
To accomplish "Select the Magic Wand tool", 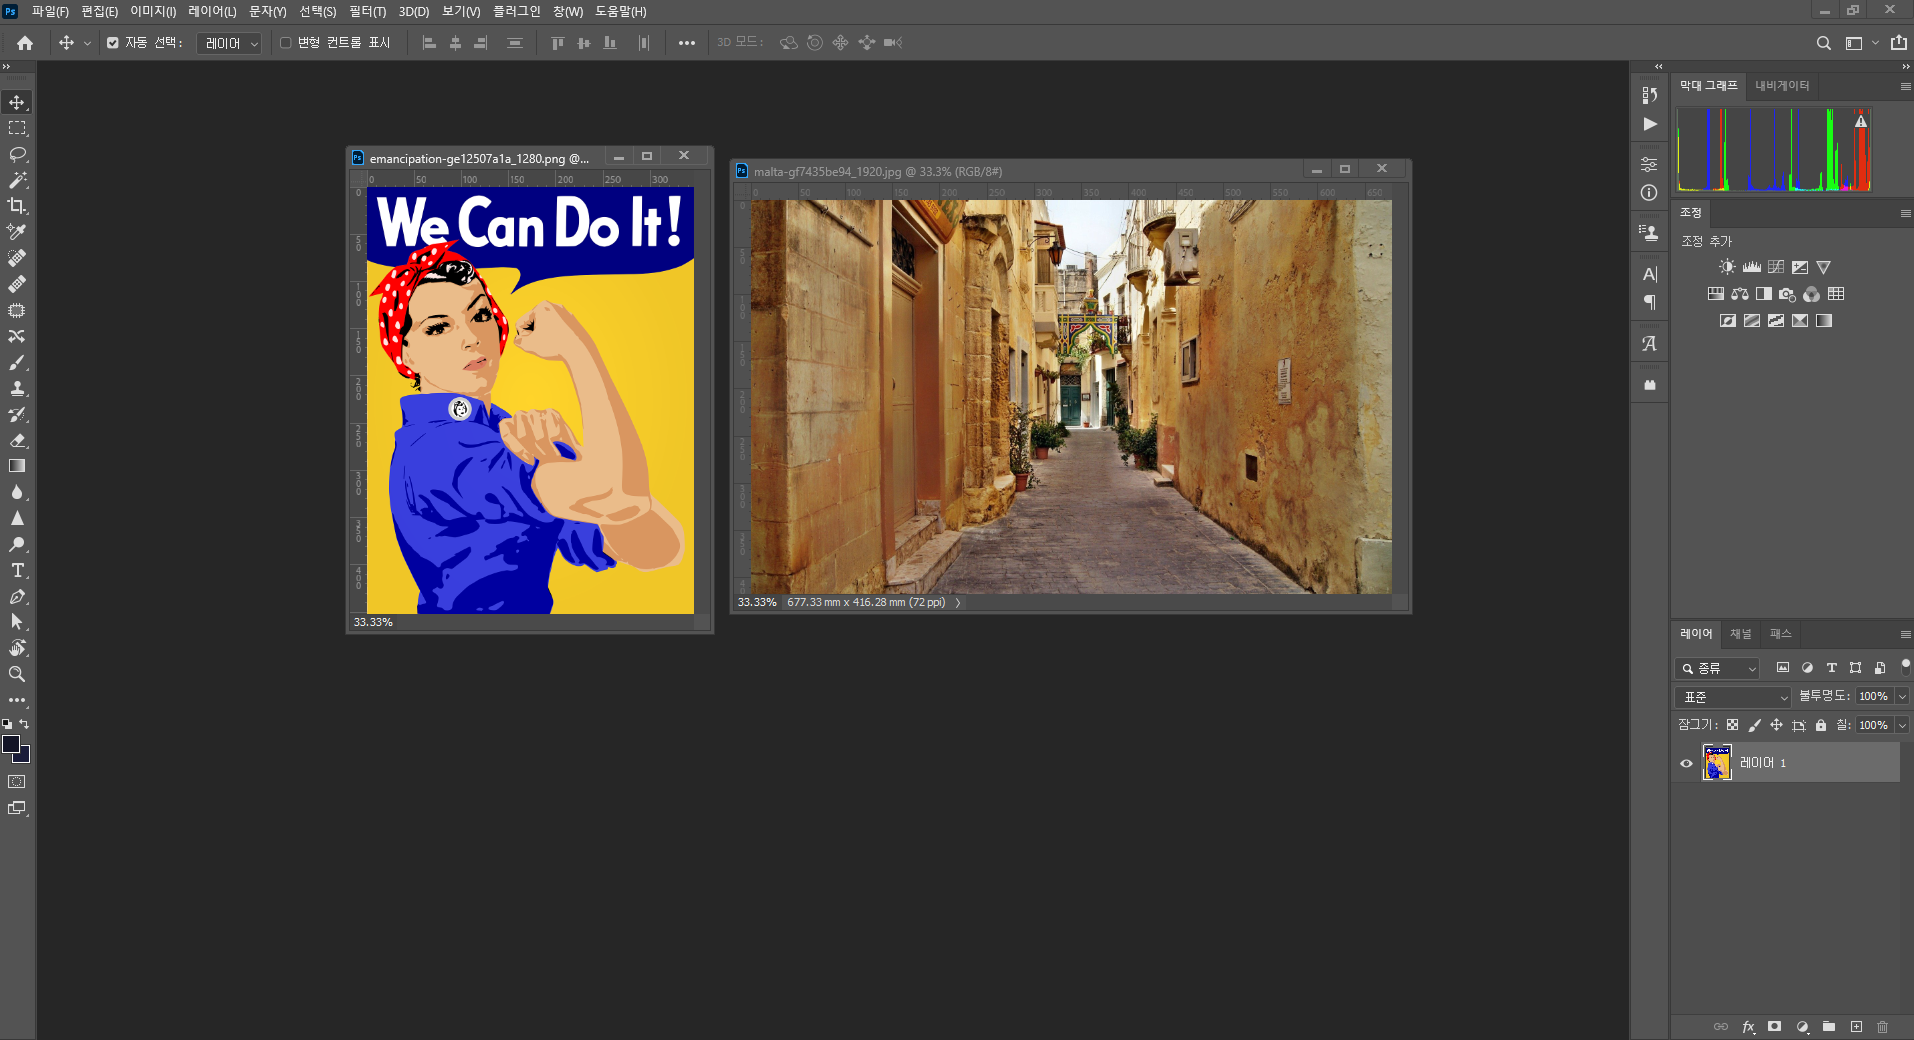I will click(x=17, y=181).
